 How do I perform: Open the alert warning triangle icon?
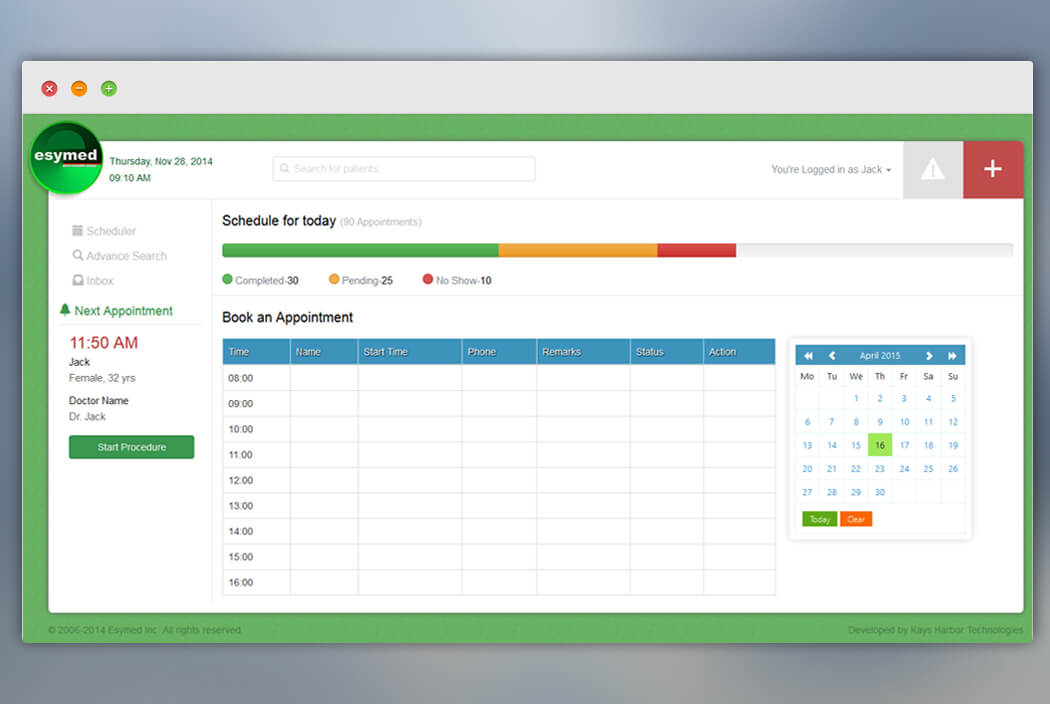(932, 169)
